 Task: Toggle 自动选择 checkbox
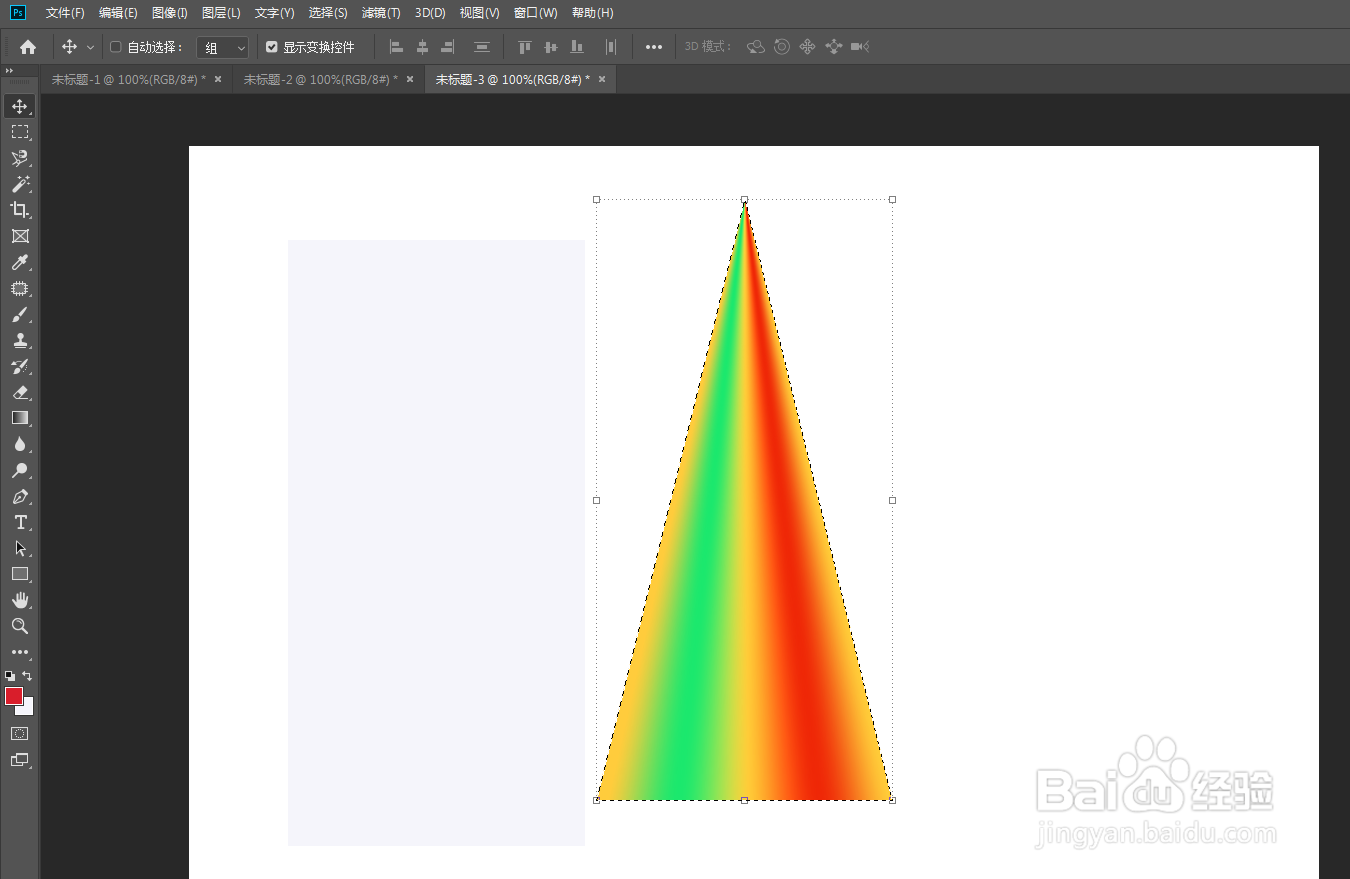pyautogui.click(x=115, y=47)
